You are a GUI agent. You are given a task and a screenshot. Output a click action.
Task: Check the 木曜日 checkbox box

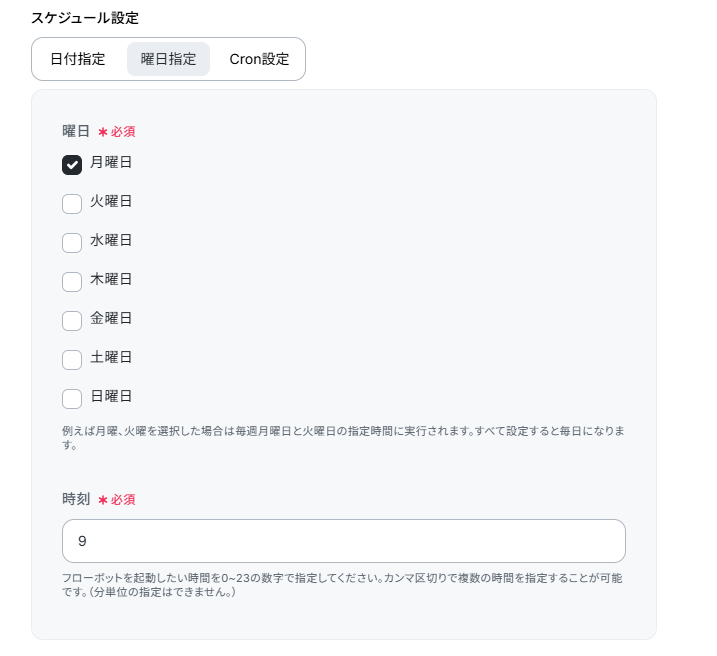pos(72,282)
